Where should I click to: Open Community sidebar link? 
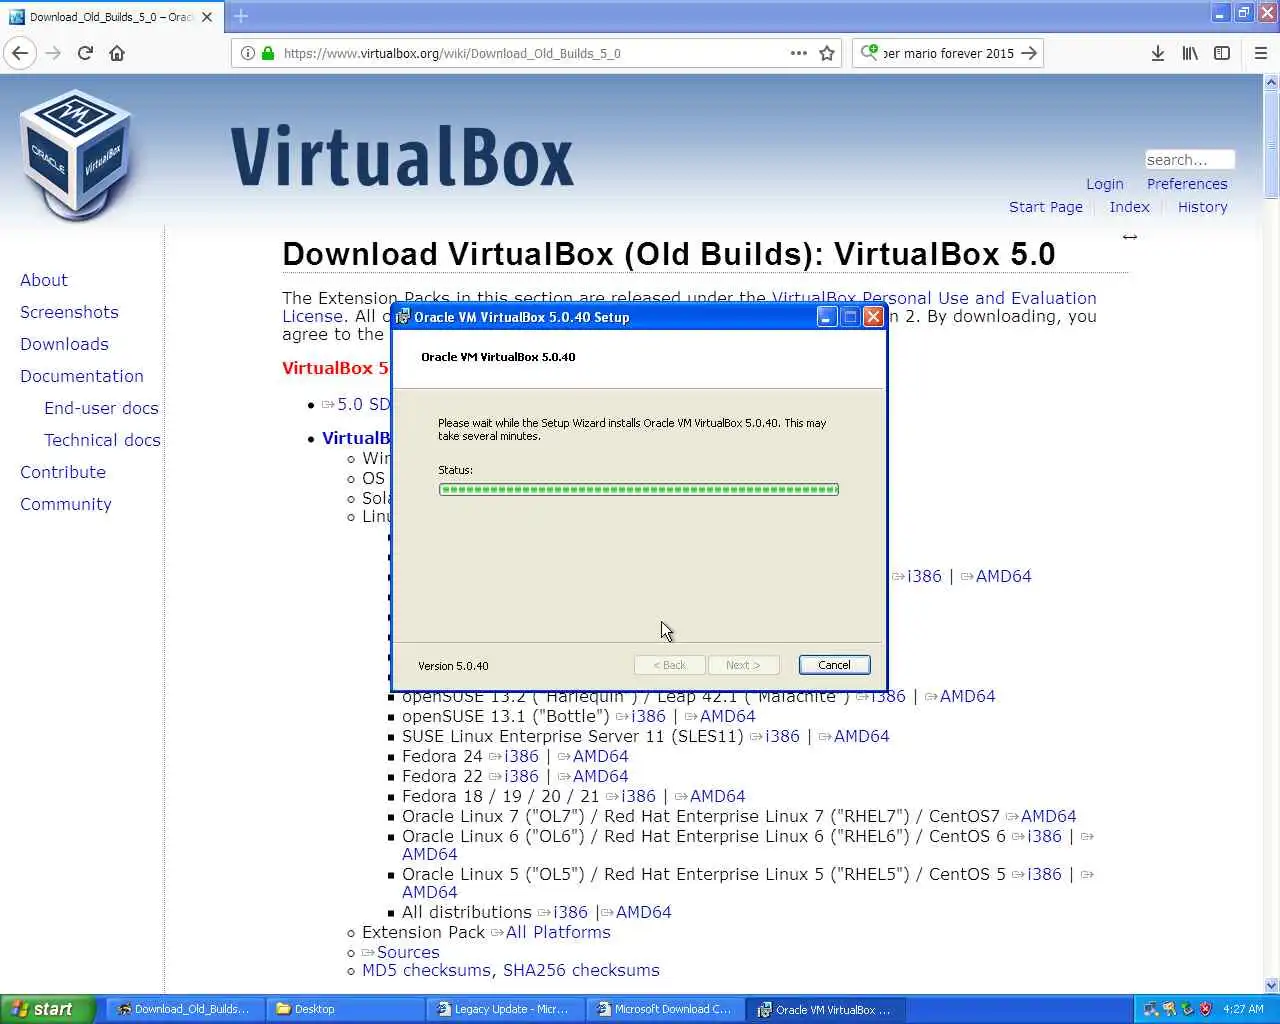[x=66, y=504]
